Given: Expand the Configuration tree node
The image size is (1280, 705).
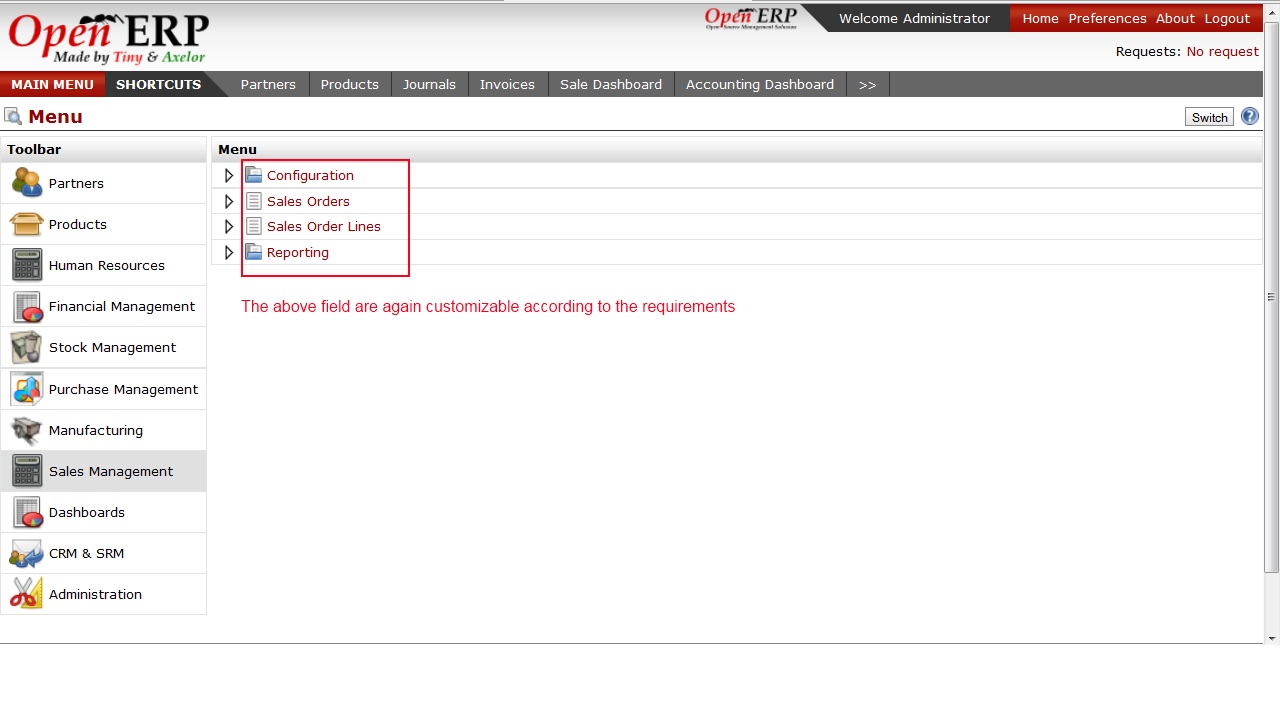Looking at the screenshot, I should 229,175.
